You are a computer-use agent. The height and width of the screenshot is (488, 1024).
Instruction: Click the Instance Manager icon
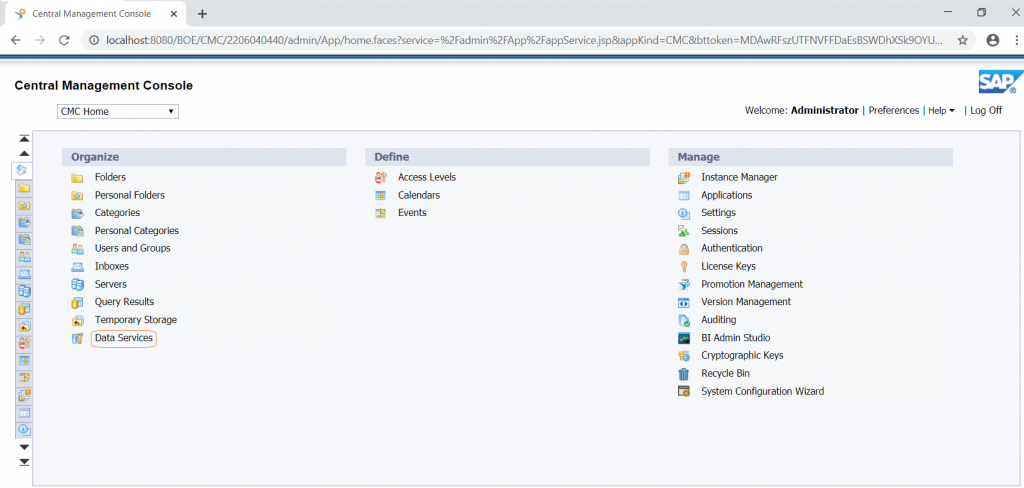pyautogui.click(x=684, y=178)
